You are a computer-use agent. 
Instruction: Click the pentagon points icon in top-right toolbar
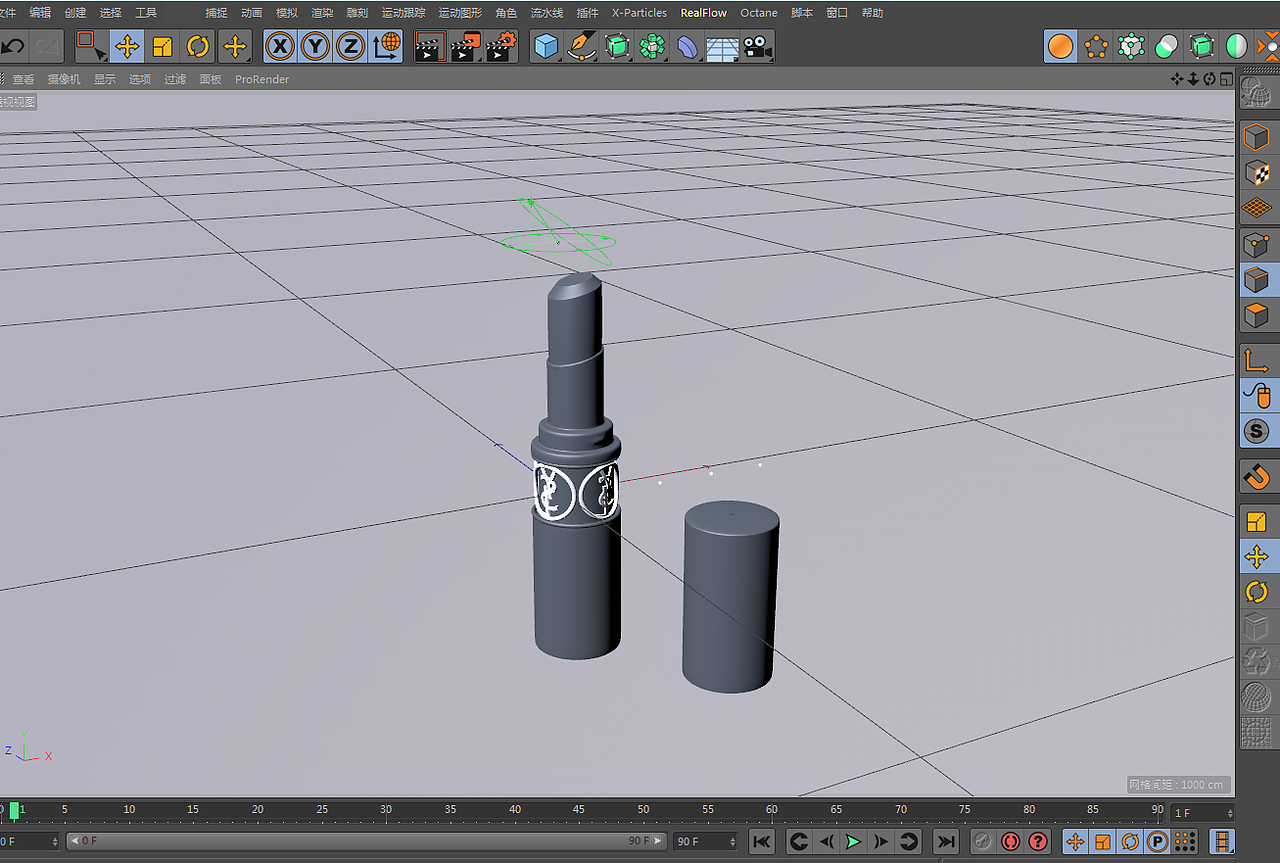coord(1097,46)
